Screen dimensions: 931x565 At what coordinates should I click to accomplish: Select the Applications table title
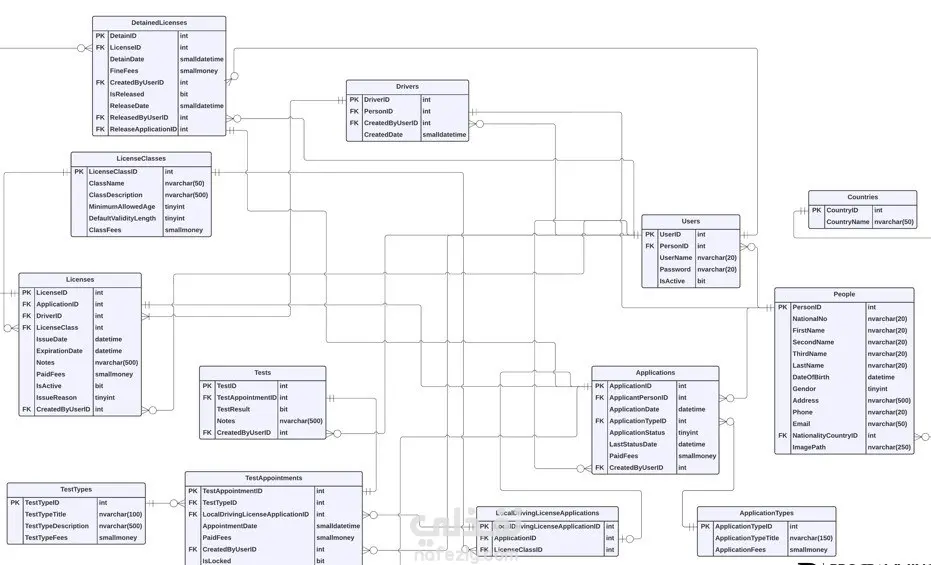(655, 373)
